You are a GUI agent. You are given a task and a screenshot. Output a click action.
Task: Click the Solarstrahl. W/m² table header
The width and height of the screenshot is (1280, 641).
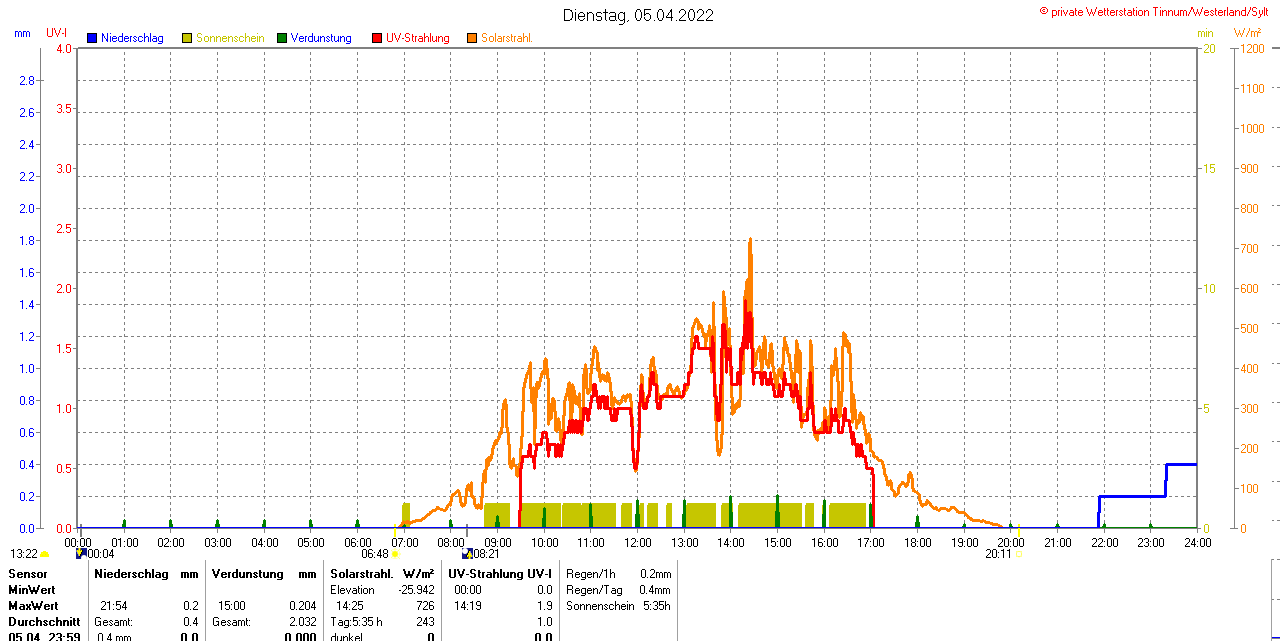click(382, 574)
